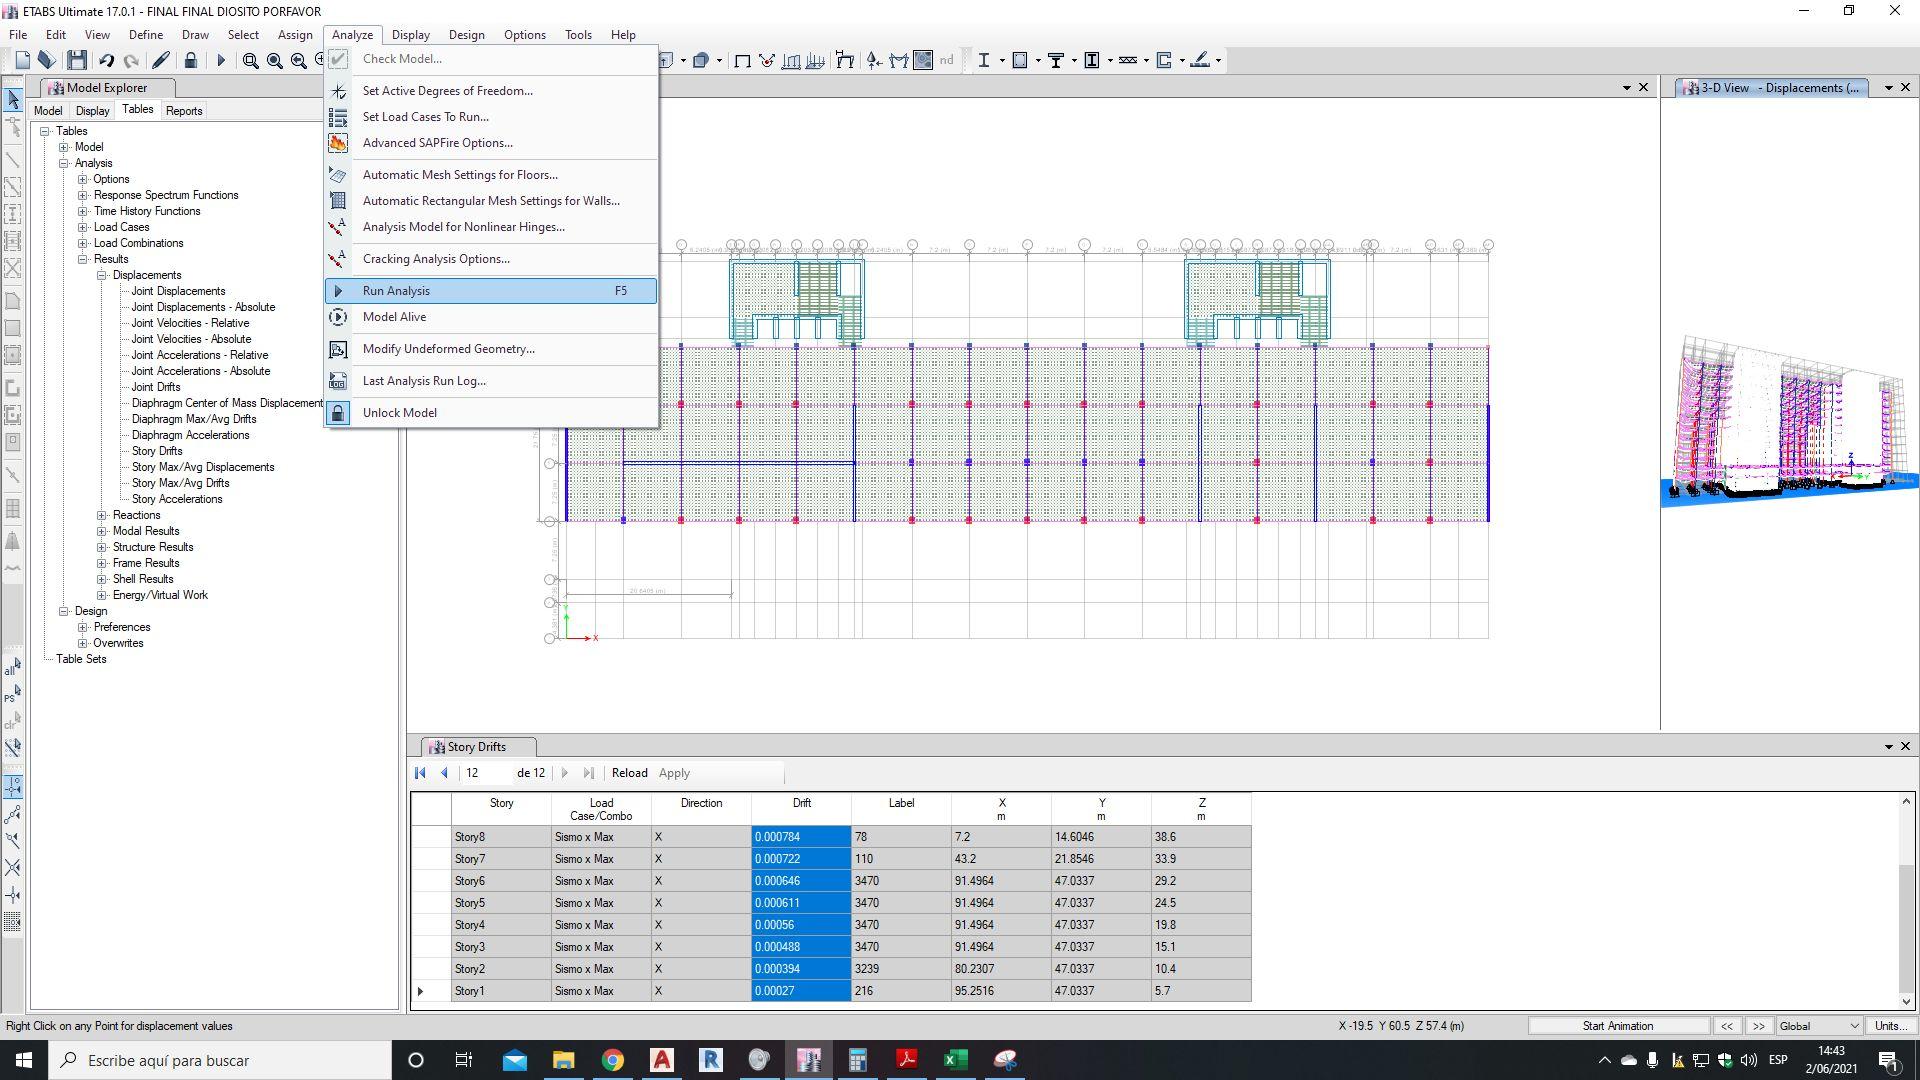1920x1080 pixels.
Task: Click the Reload button in Story Drifts
Action: pos(629,773)
